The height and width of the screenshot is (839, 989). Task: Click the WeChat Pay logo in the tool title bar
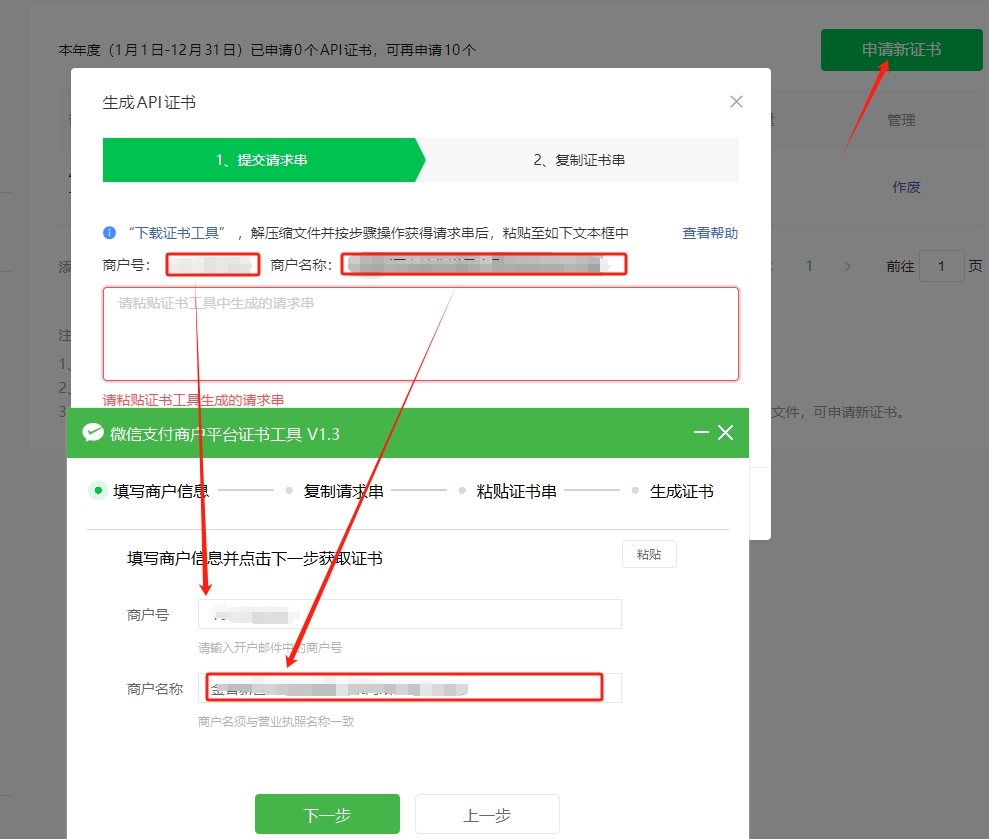pyautogui.click(x=93, y=433)
